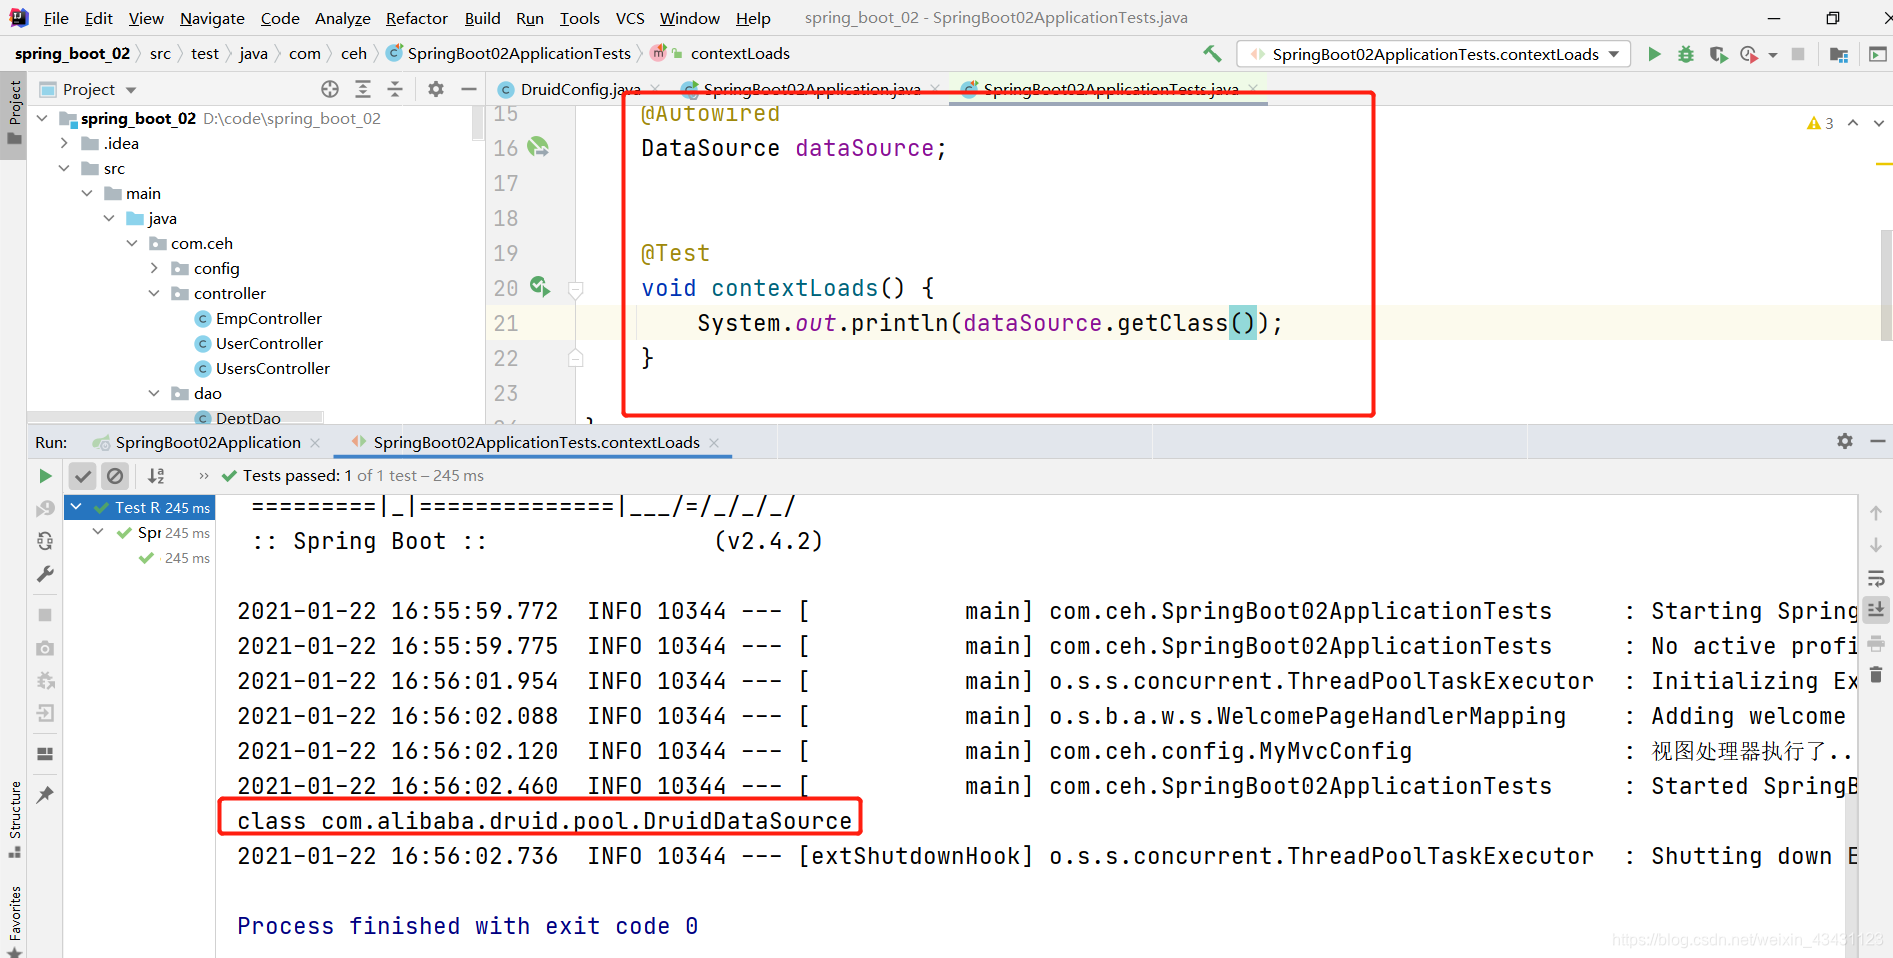
Task: Hide the Project tool window
Action: click(x=468, y=89)
